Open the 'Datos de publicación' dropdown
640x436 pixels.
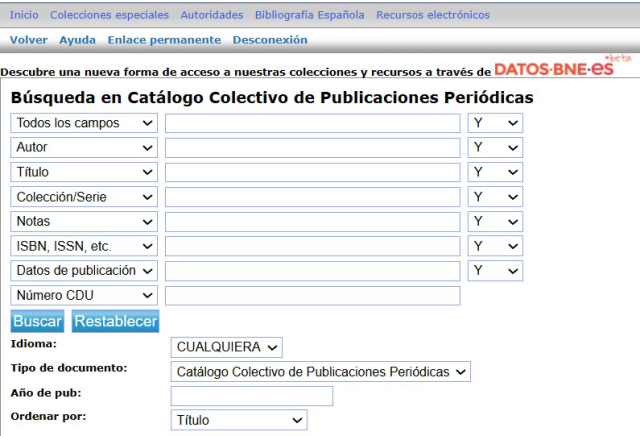click(84, 271)
